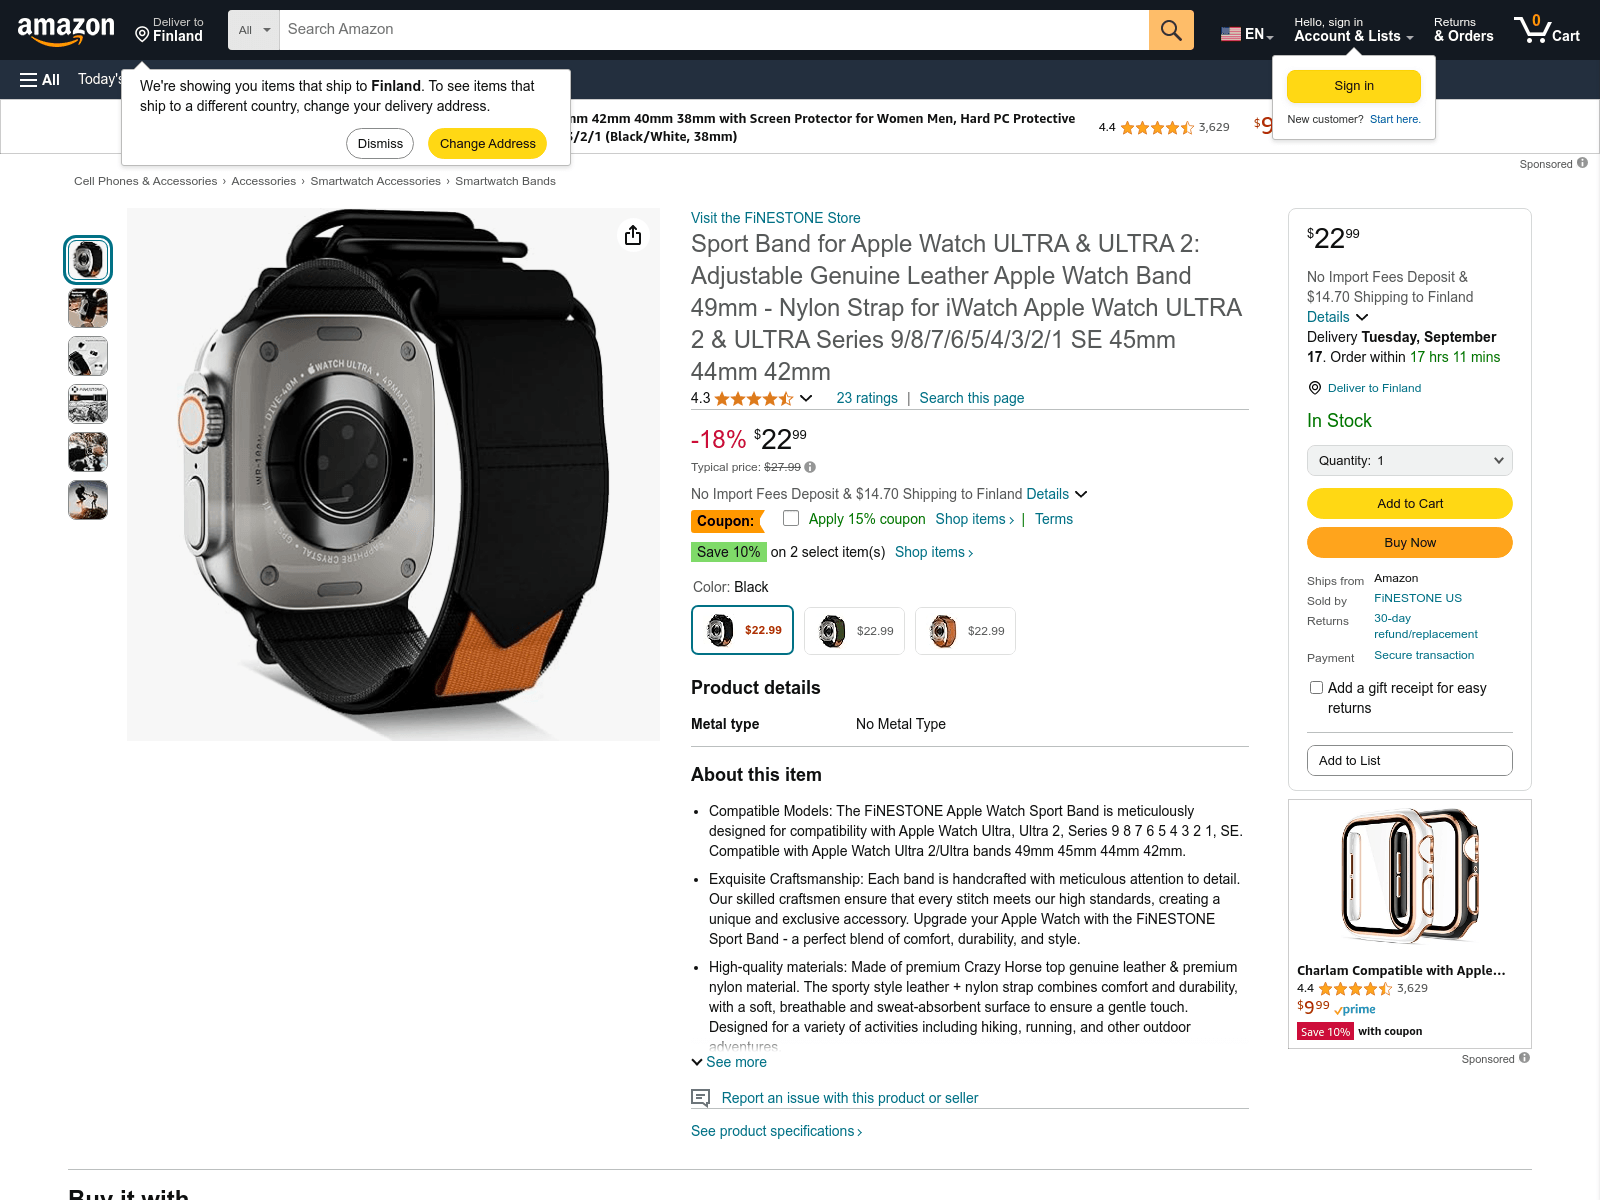Select the second product thumbnail image

pyautogui.click(x=88, y=308)
